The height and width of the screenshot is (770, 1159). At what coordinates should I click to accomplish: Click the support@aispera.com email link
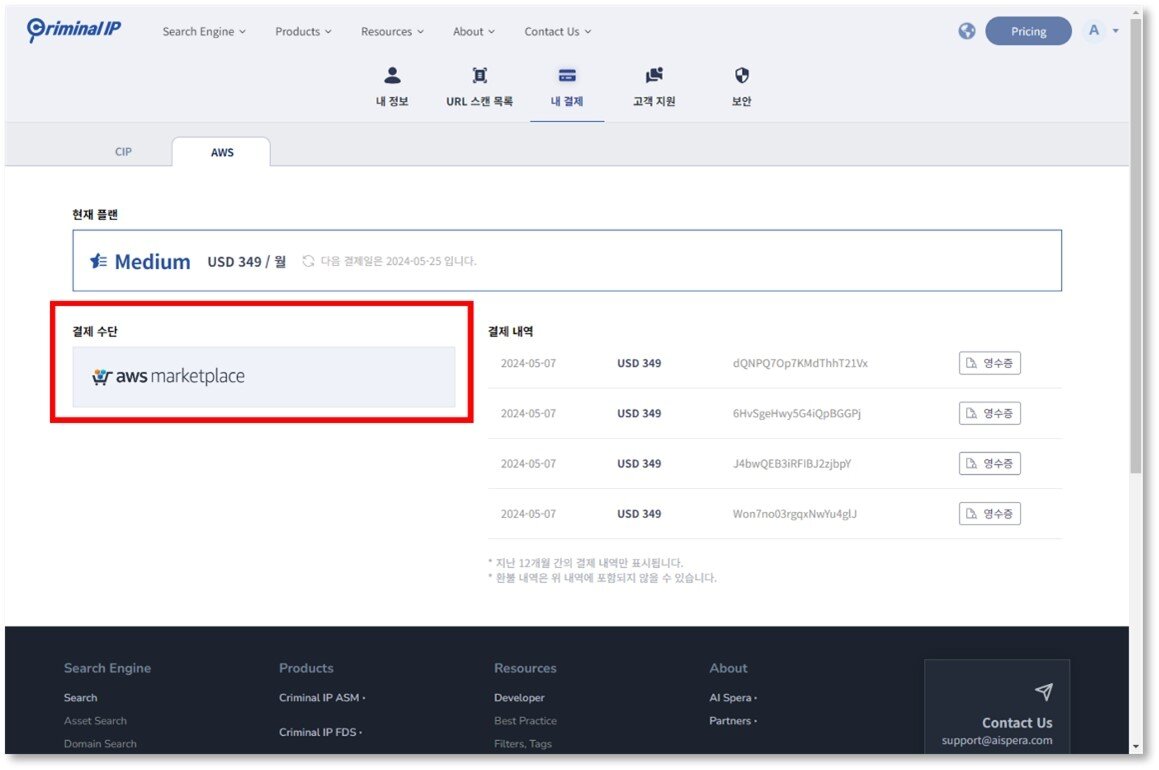click(x=1000, y=739)
